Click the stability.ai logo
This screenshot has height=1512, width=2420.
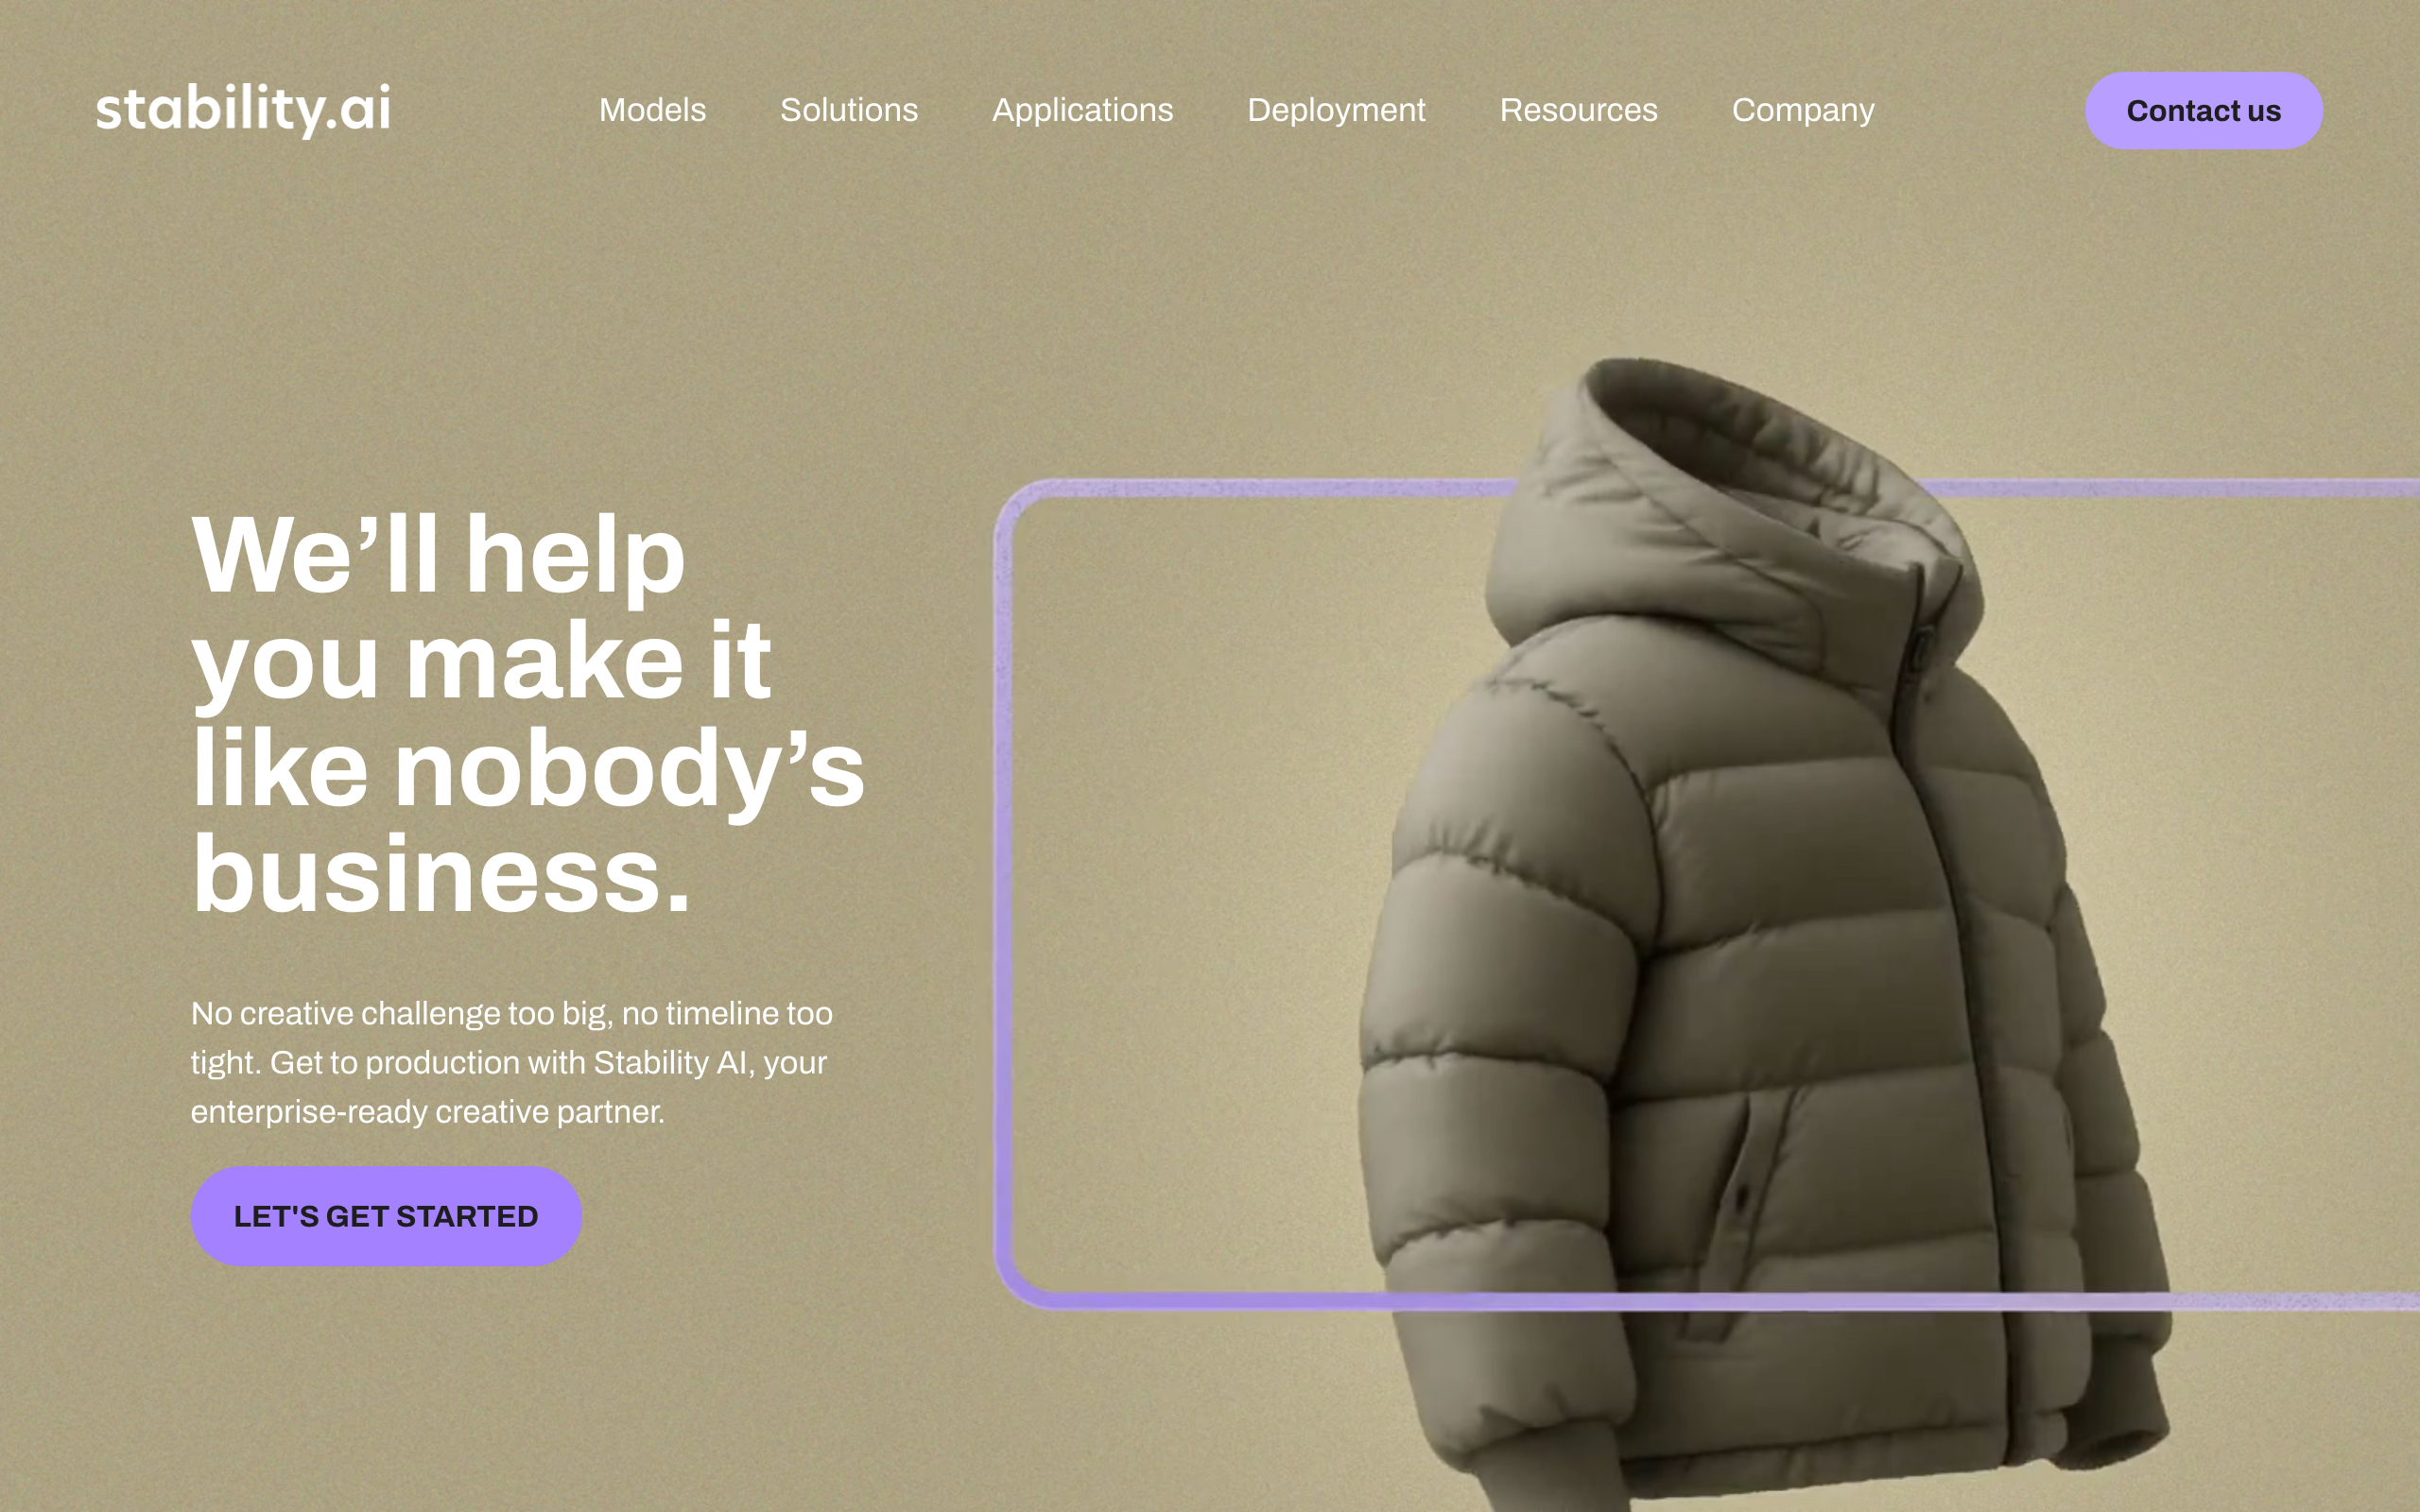tap(243, 109)
